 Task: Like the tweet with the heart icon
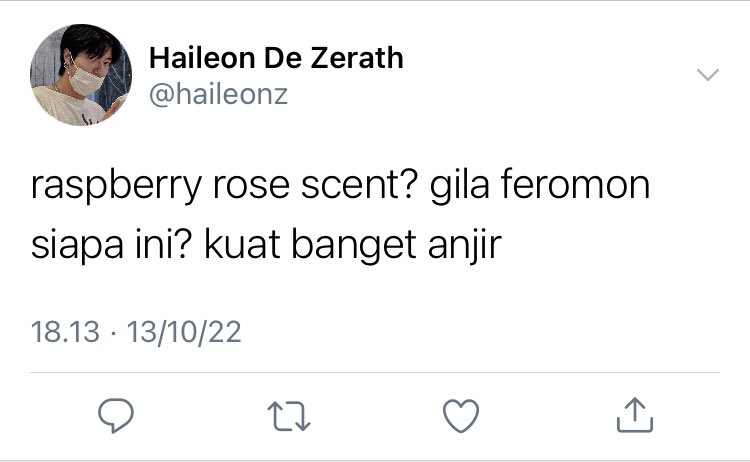click(461, 416)
